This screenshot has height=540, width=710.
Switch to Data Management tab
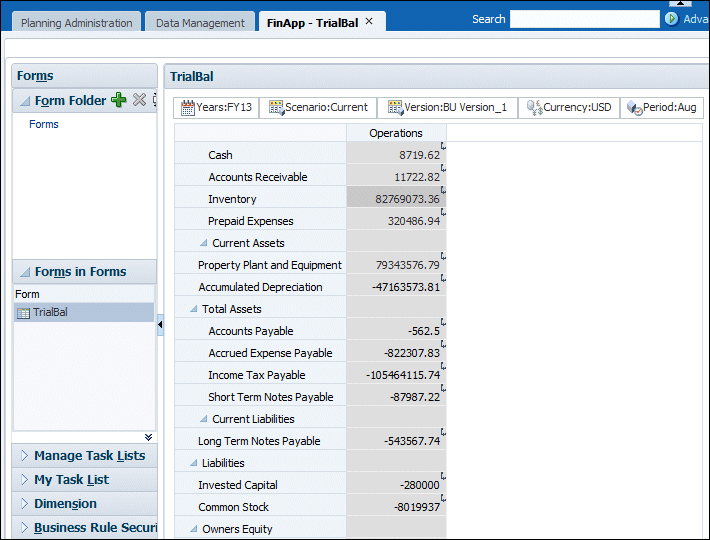200,23
